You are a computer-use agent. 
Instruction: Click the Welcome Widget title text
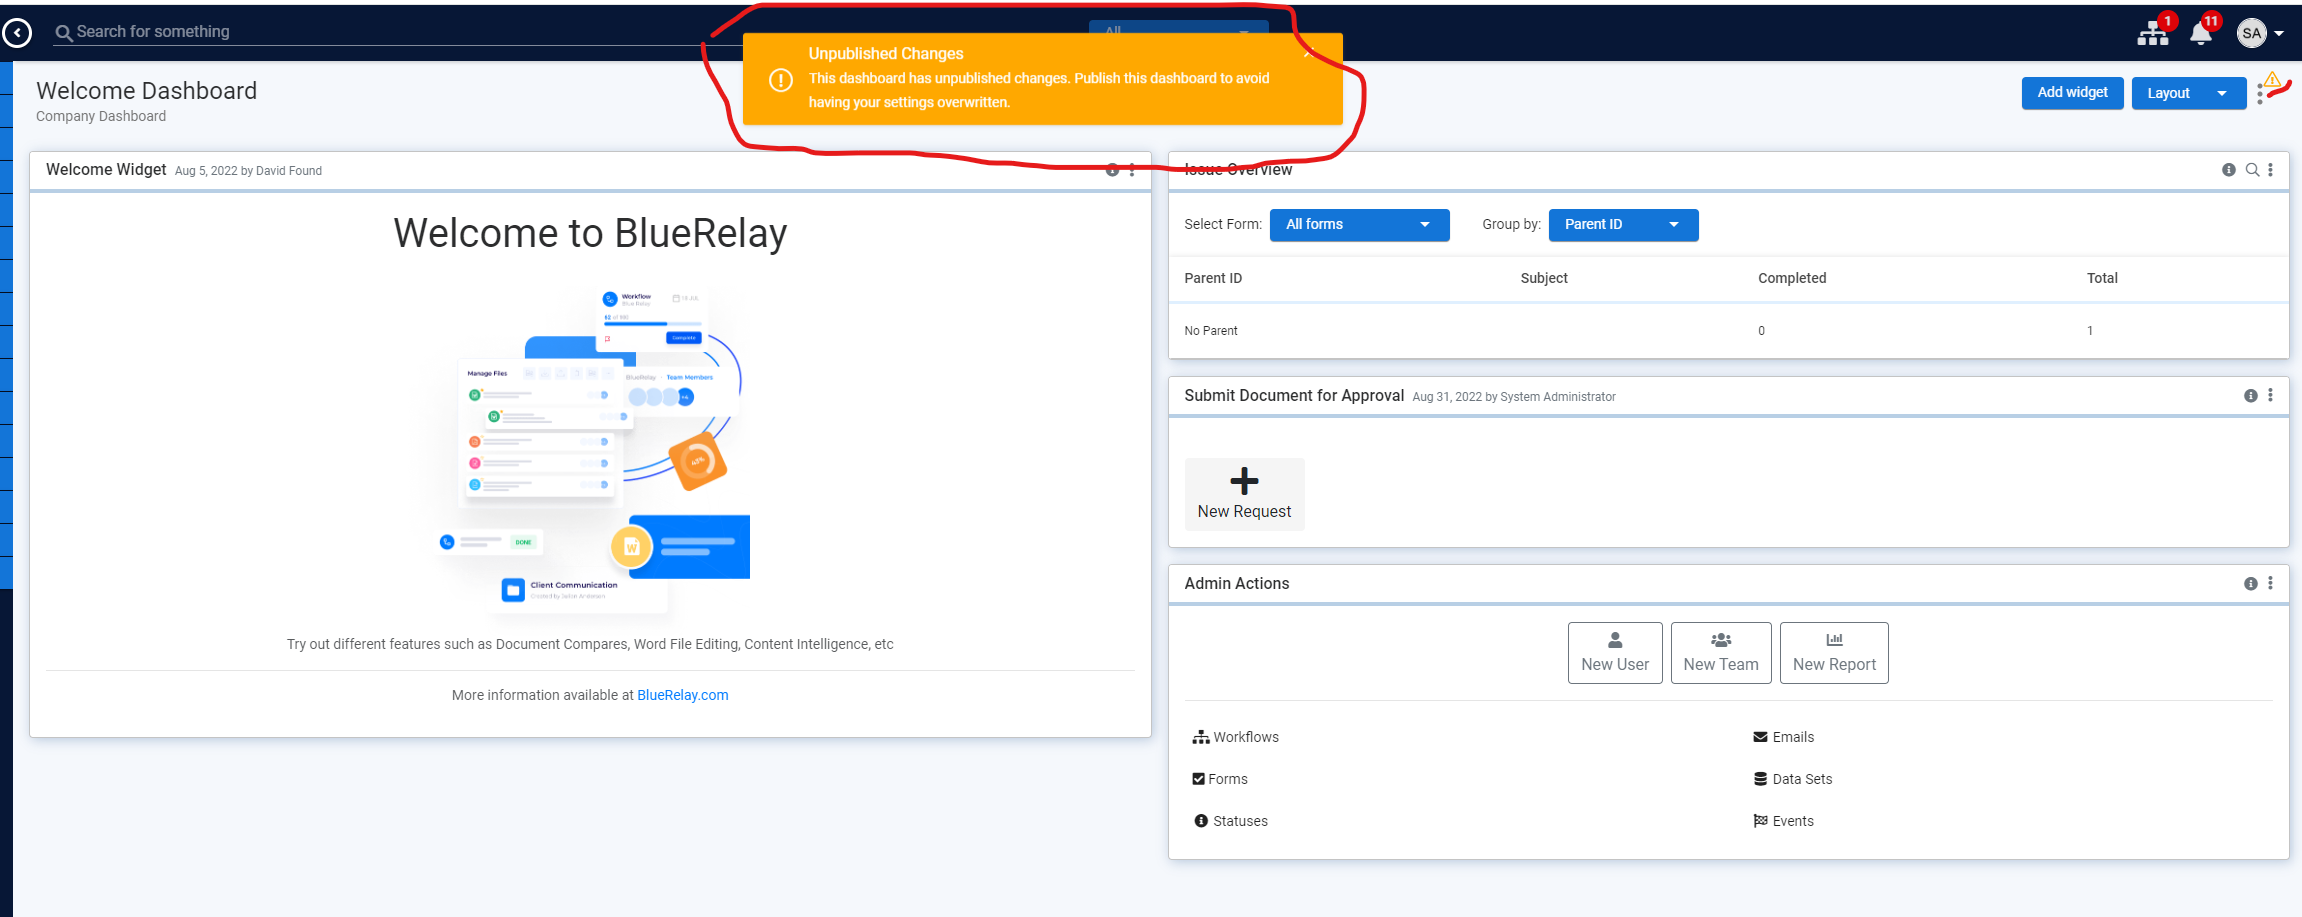coord(106,170)
